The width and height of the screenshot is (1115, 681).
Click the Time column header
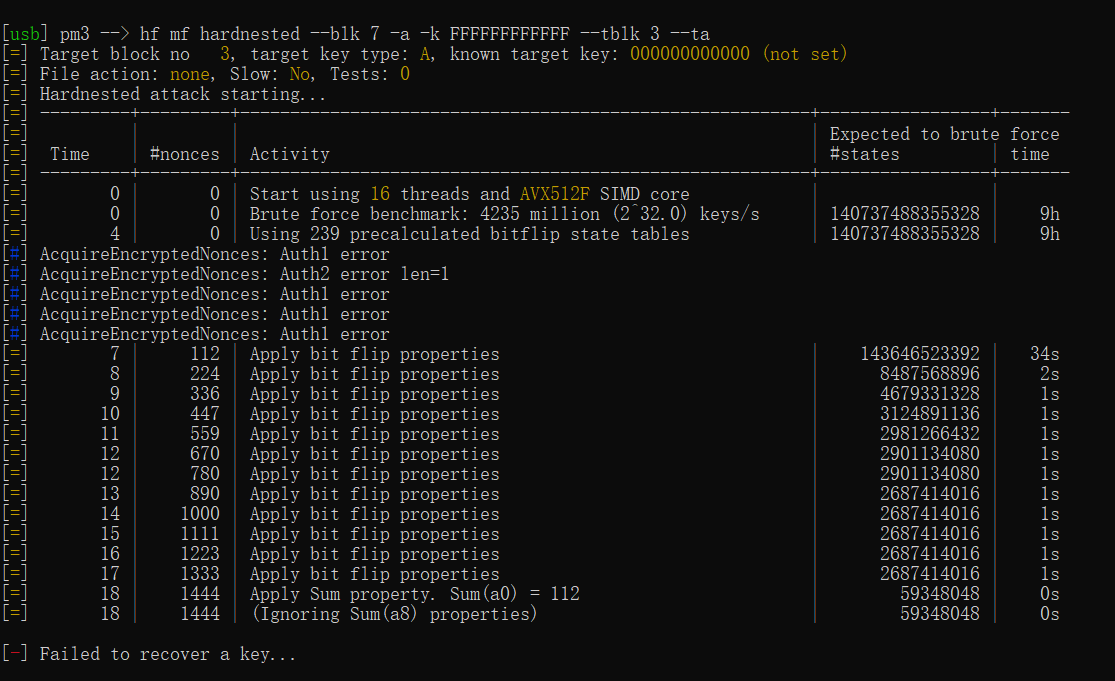pyautogui.click(x=69, y=154)
